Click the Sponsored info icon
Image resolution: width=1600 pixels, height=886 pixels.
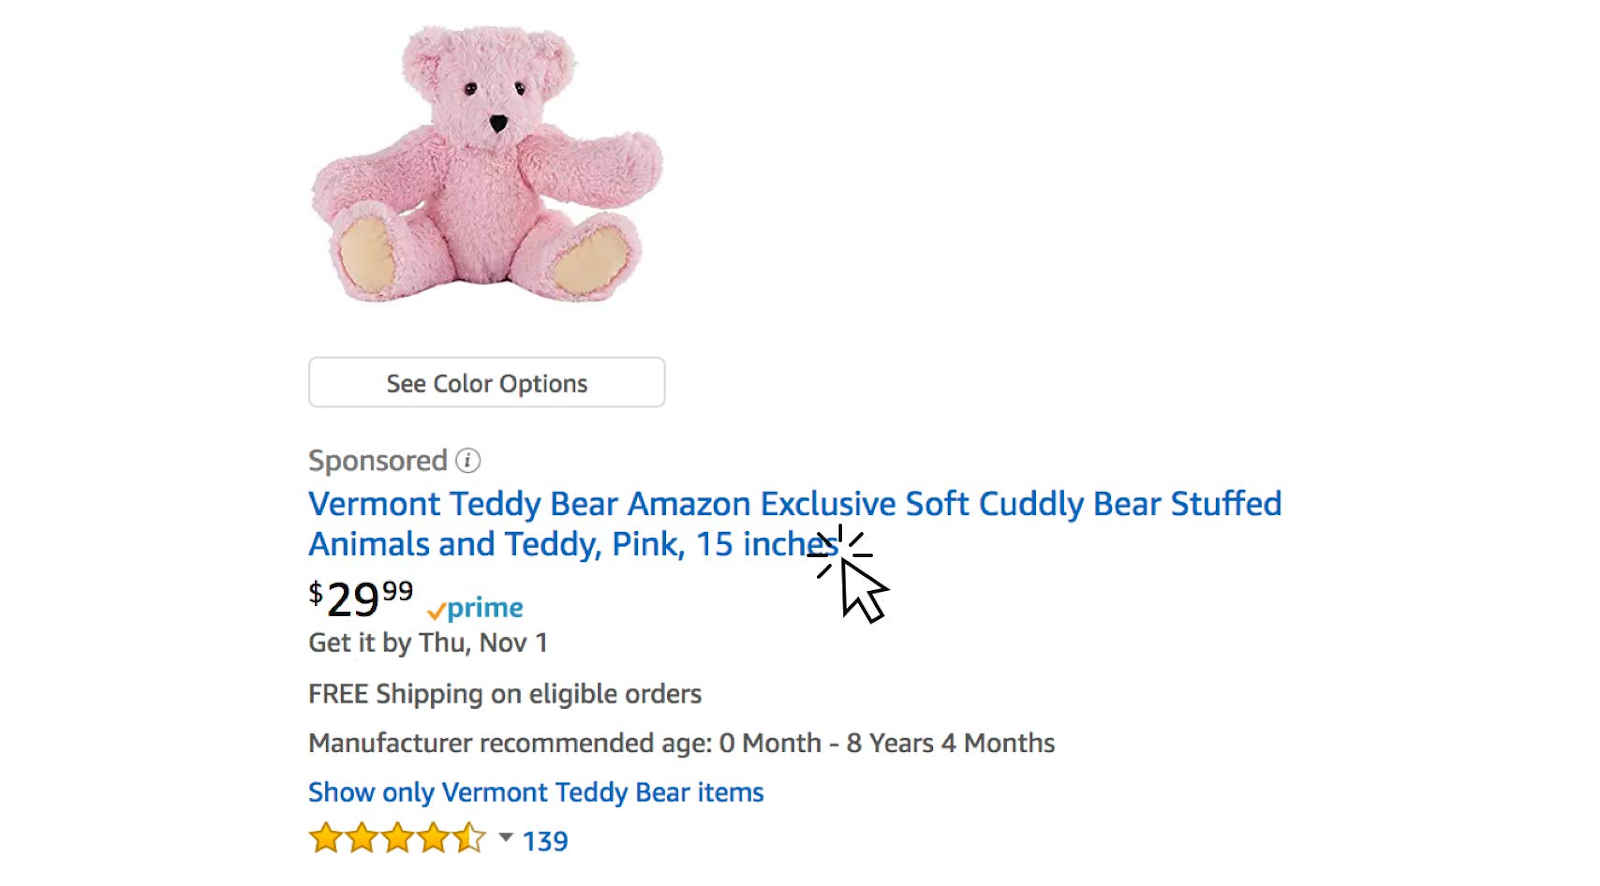(x=468, y=461)
